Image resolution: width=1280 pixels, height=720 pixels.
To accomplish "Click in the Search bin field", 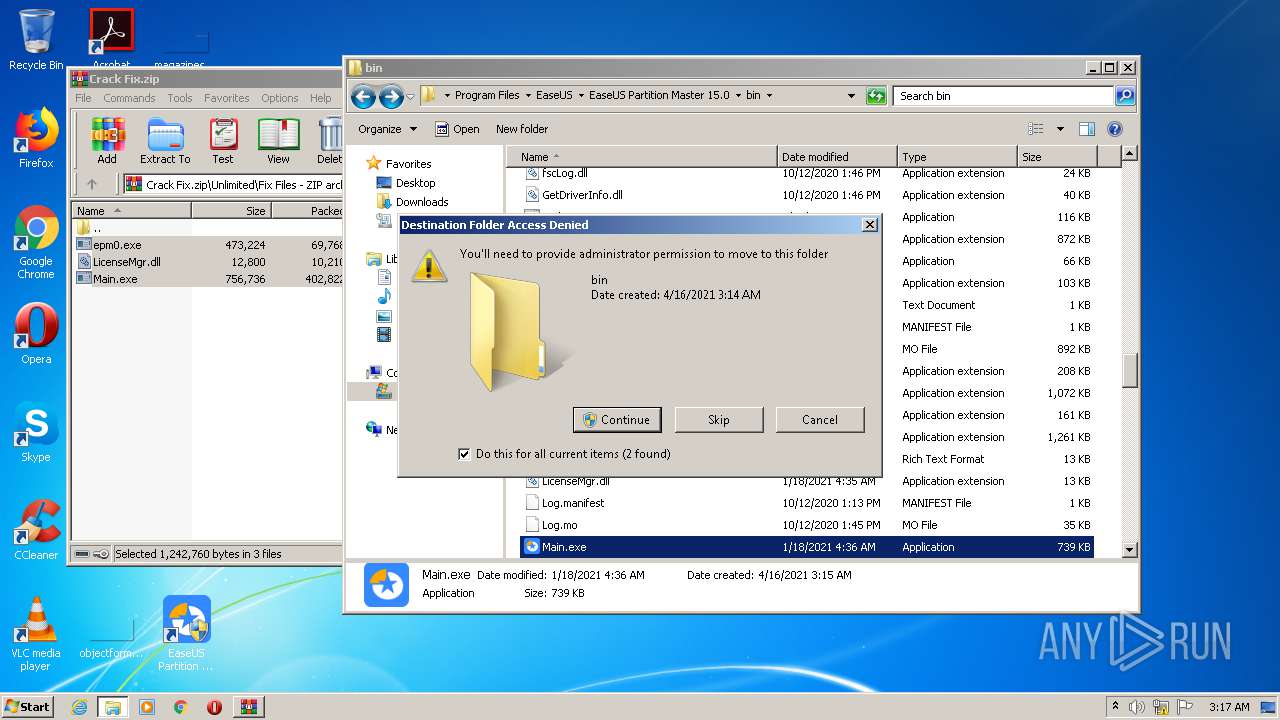I will click(x=1003, y=96).
